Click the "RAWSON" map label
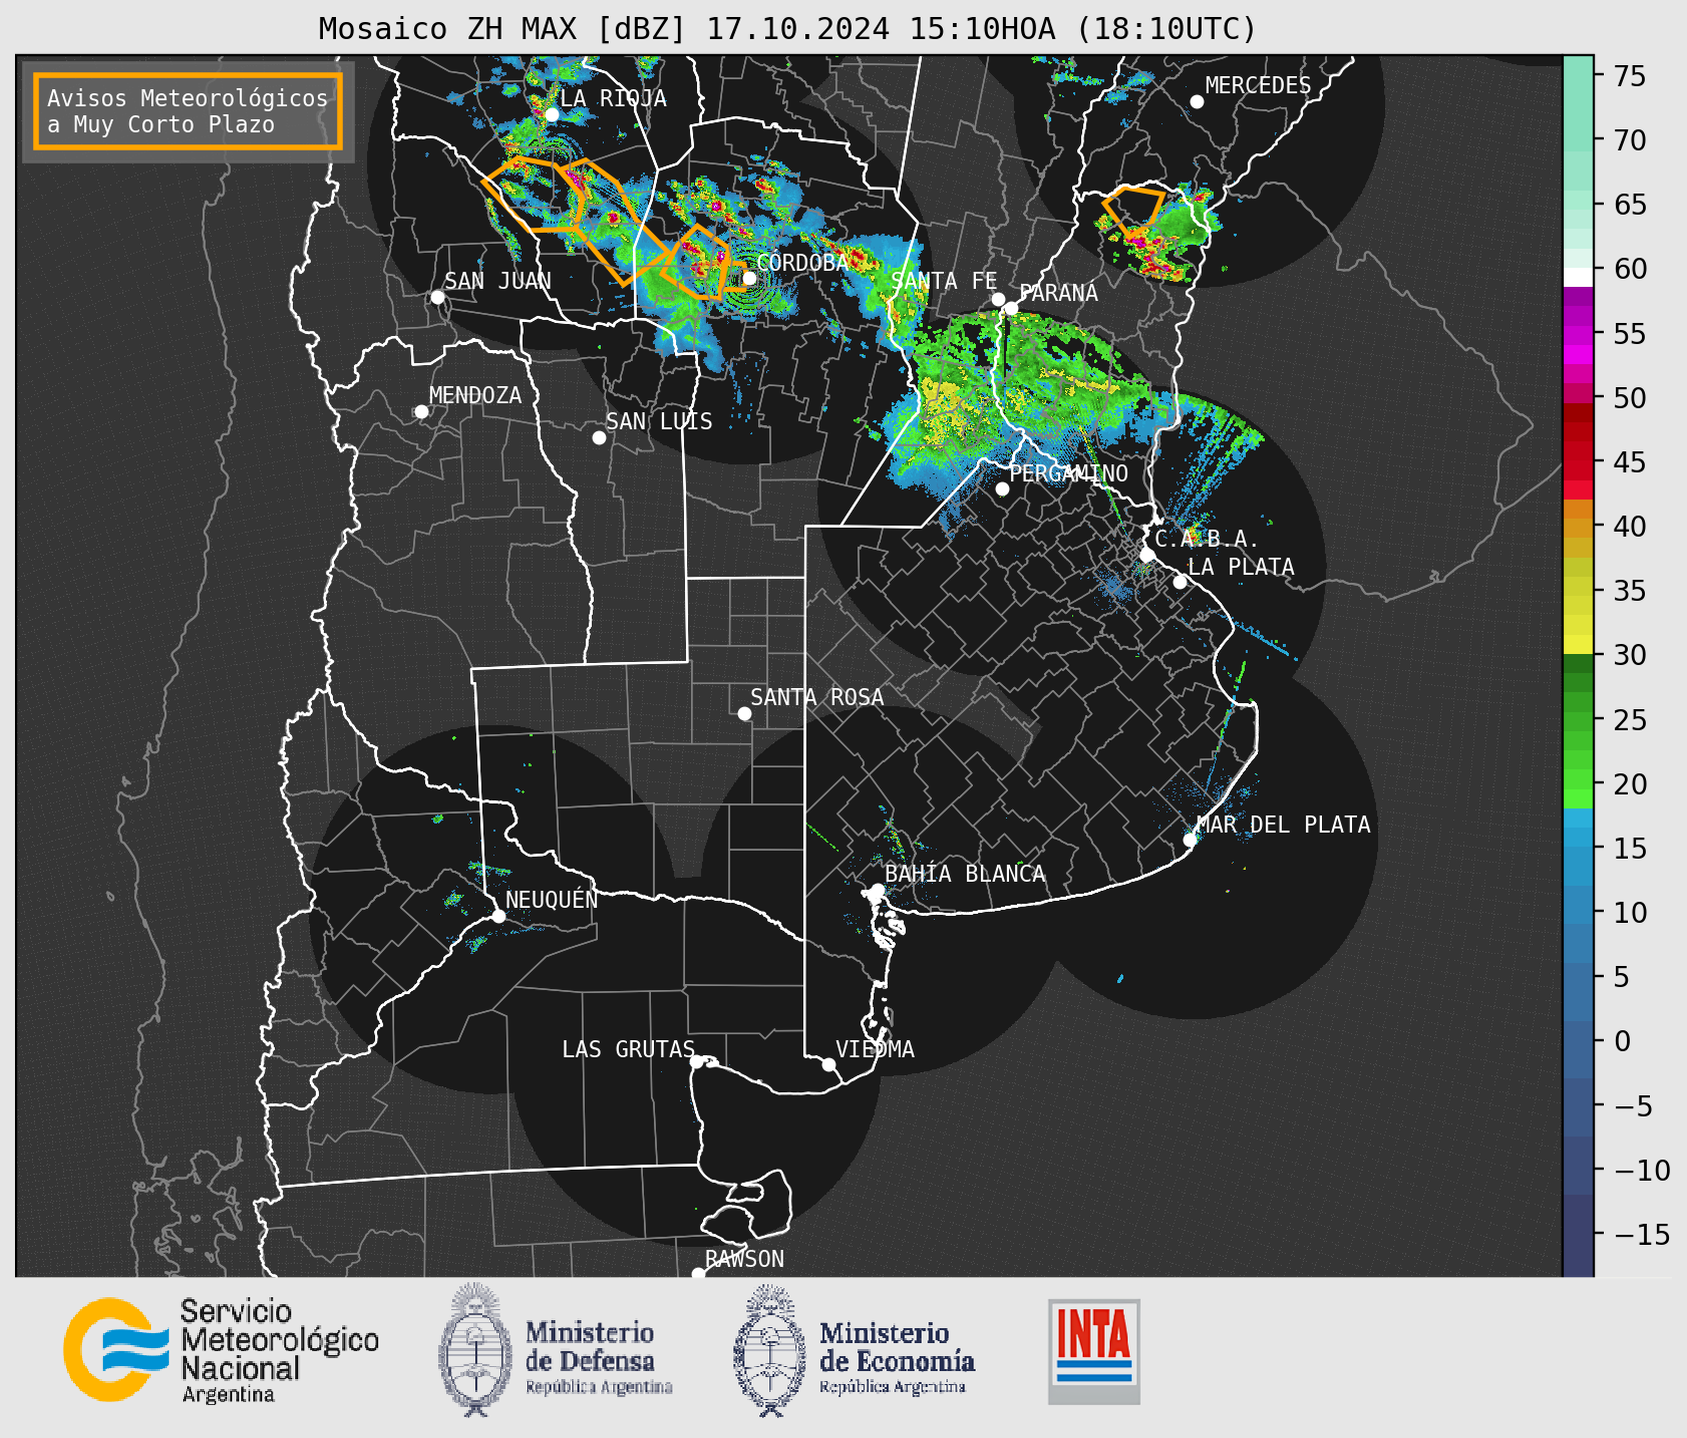This screenshot has width=1687, height=1438. coord(744,1259)
